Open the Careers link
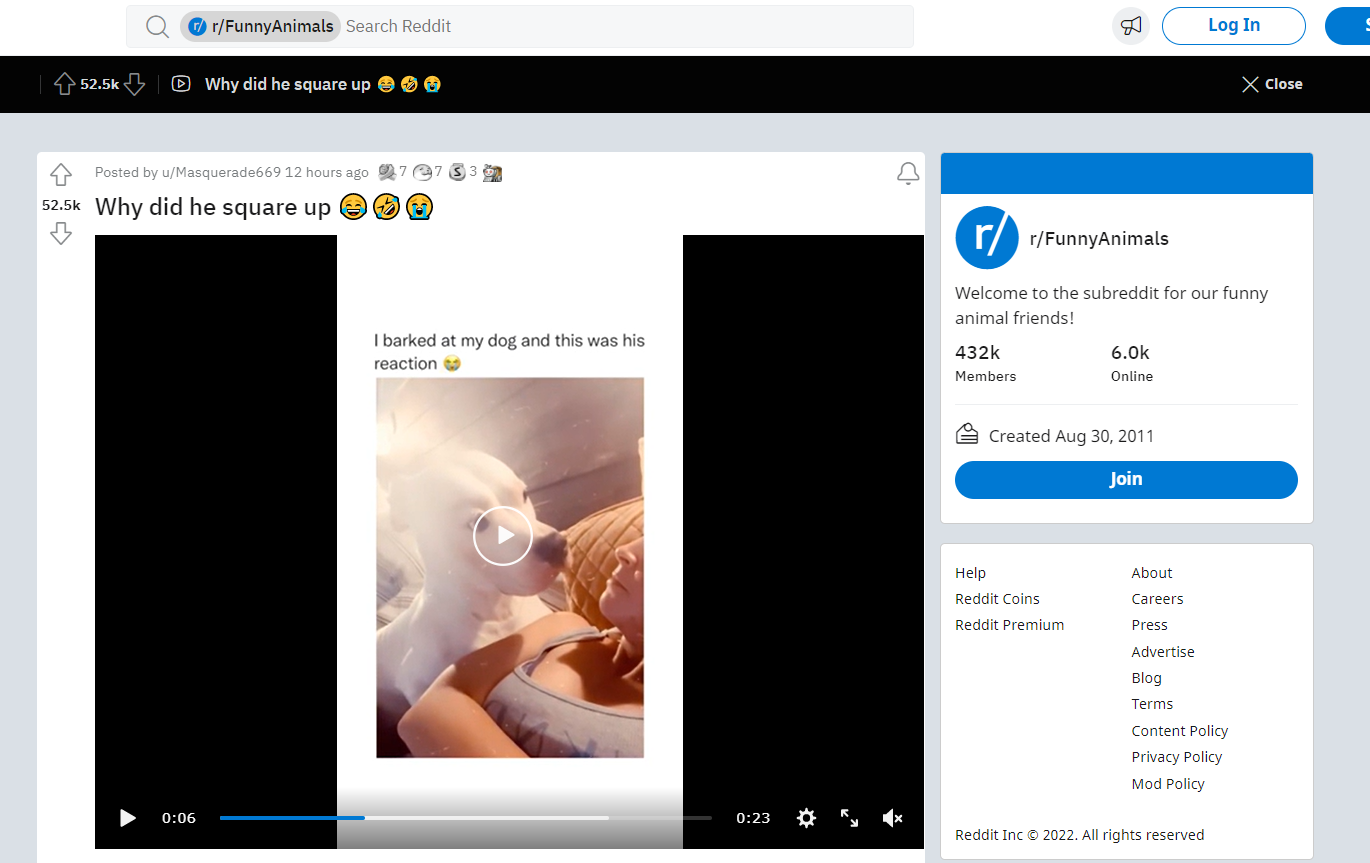 click(1157, 599)
